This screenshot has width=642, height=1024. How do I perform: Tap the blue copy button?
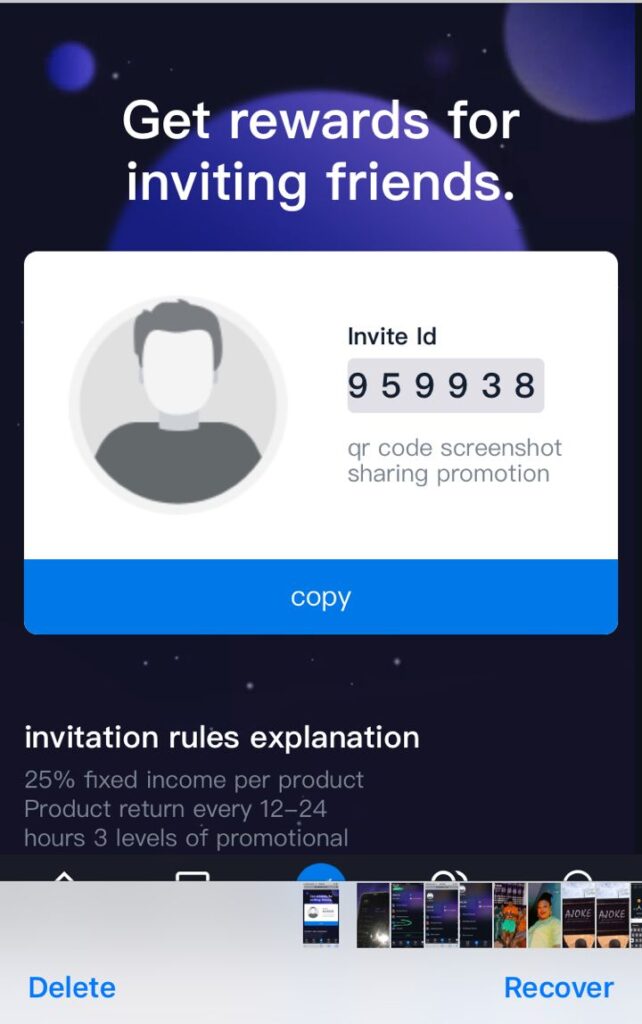[321, 597]
